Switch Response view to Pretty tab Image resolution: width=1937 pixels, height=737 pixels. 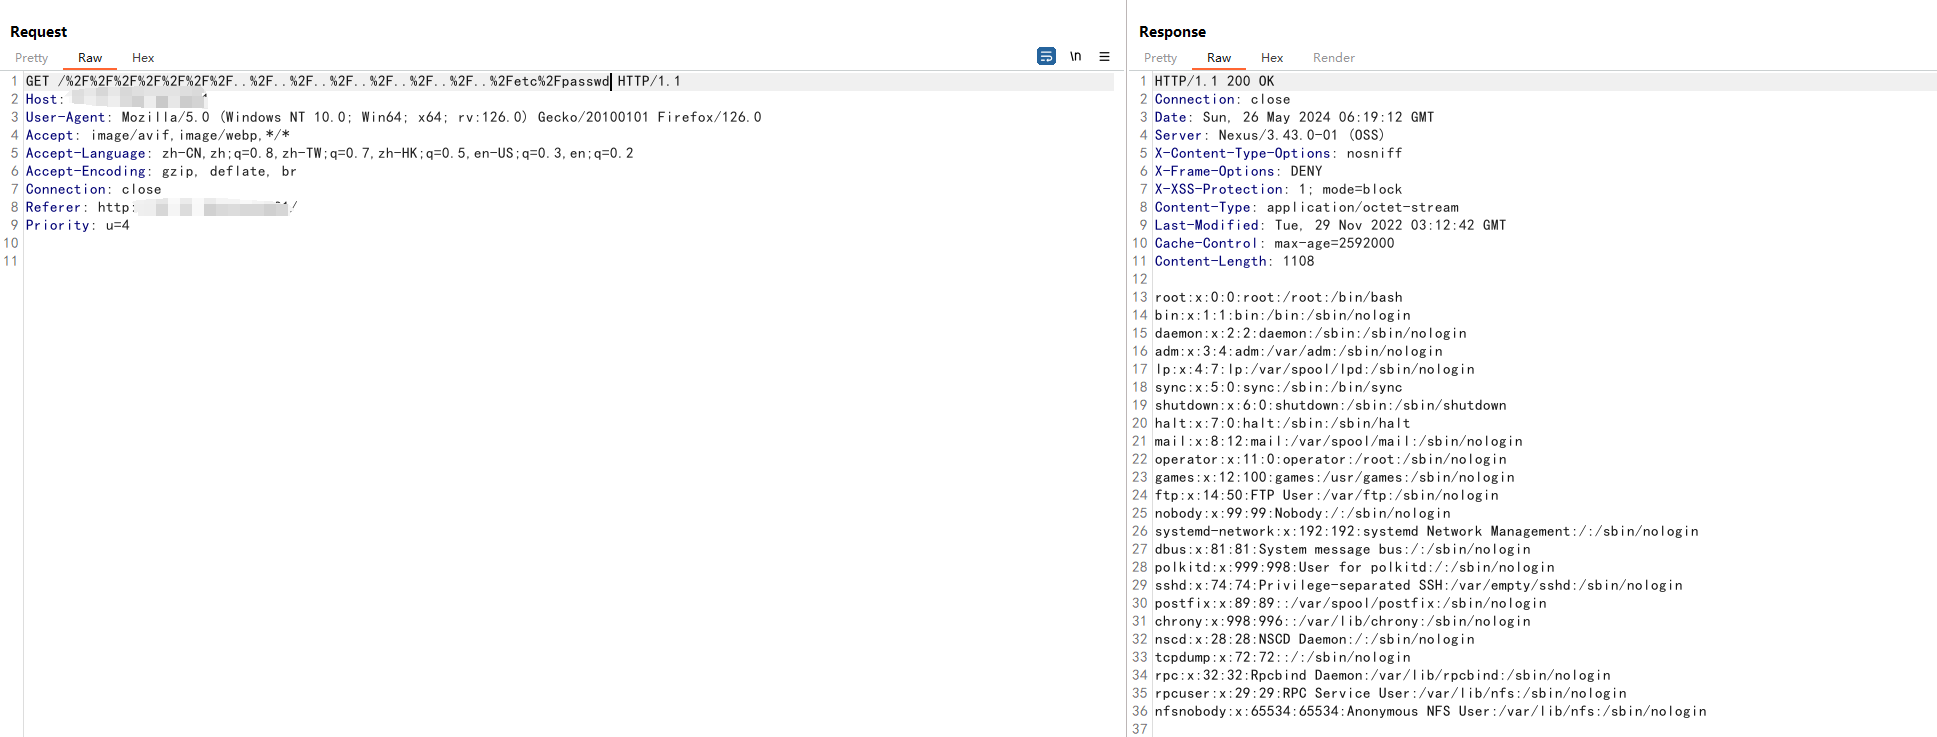pos(1160,58)
